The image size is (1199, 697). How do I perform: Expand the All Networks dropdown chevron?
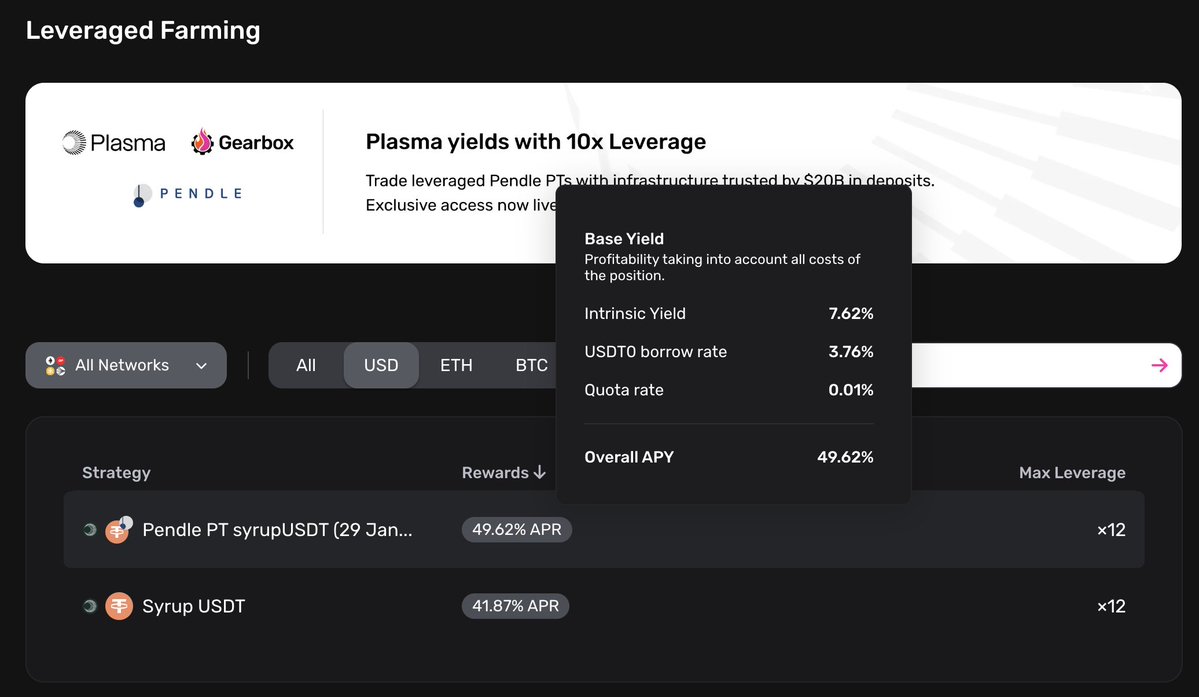tap(201, 366)
